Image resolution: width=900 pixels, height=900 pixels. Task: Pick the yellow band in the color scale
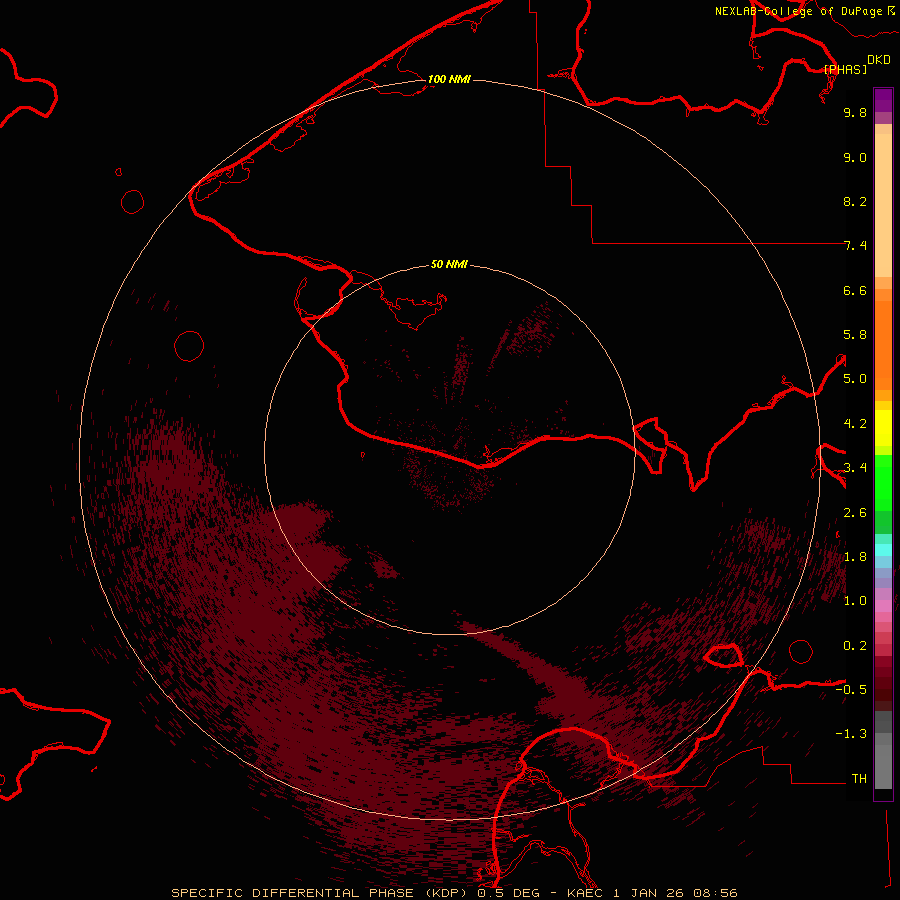point(883,428)
